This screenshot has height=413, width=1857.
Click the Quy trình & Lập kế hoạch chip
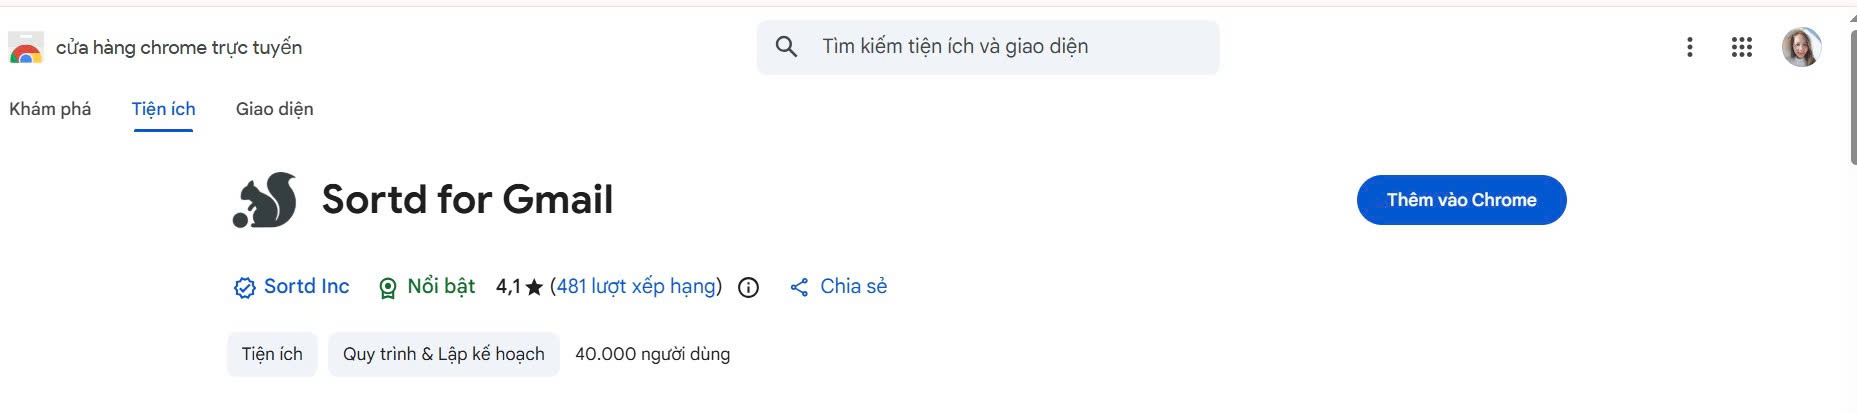pos(443,354)
